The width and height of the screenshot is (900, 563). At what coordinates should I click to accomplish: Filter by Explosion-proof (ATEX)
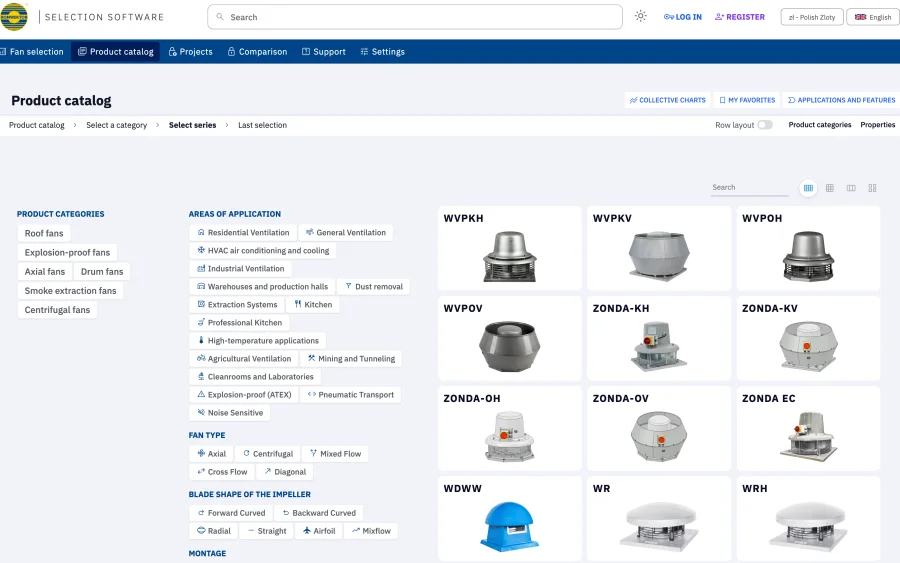tap(244, 395)
